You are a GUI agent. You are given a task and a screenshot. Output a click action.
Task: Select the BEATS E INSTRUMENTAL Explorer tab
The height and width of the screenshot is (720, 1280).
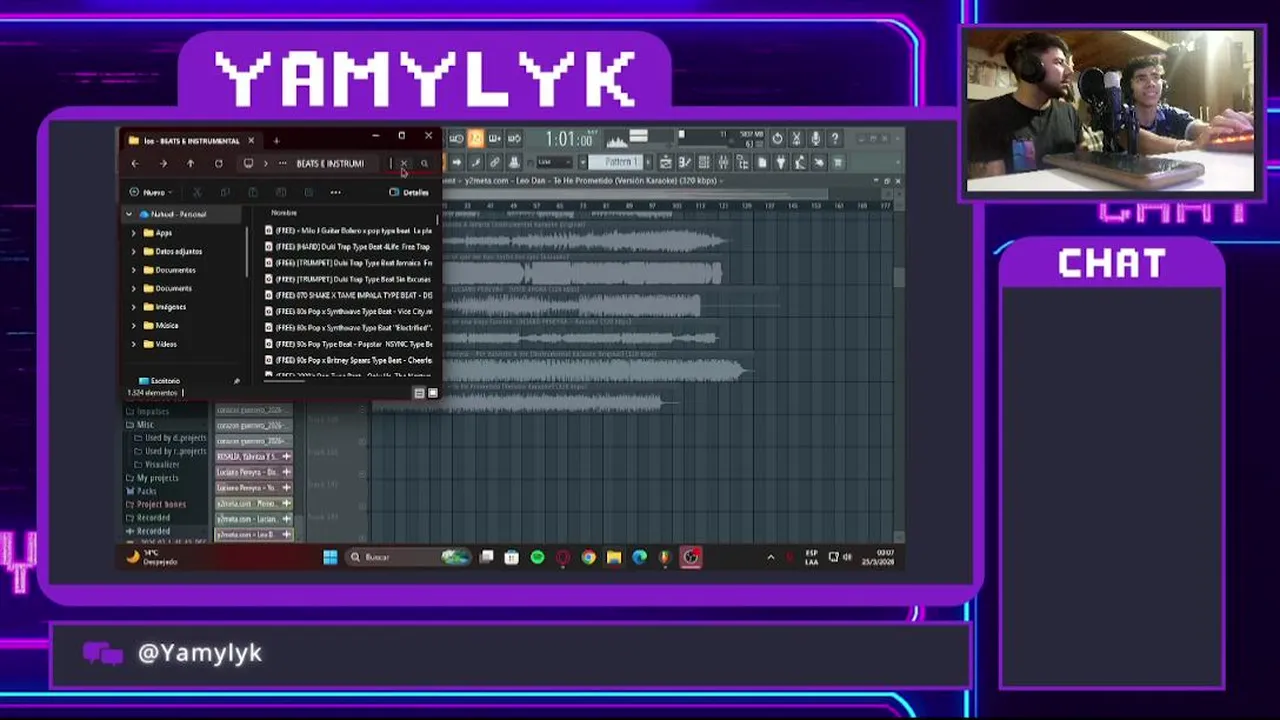pos(190,141)
